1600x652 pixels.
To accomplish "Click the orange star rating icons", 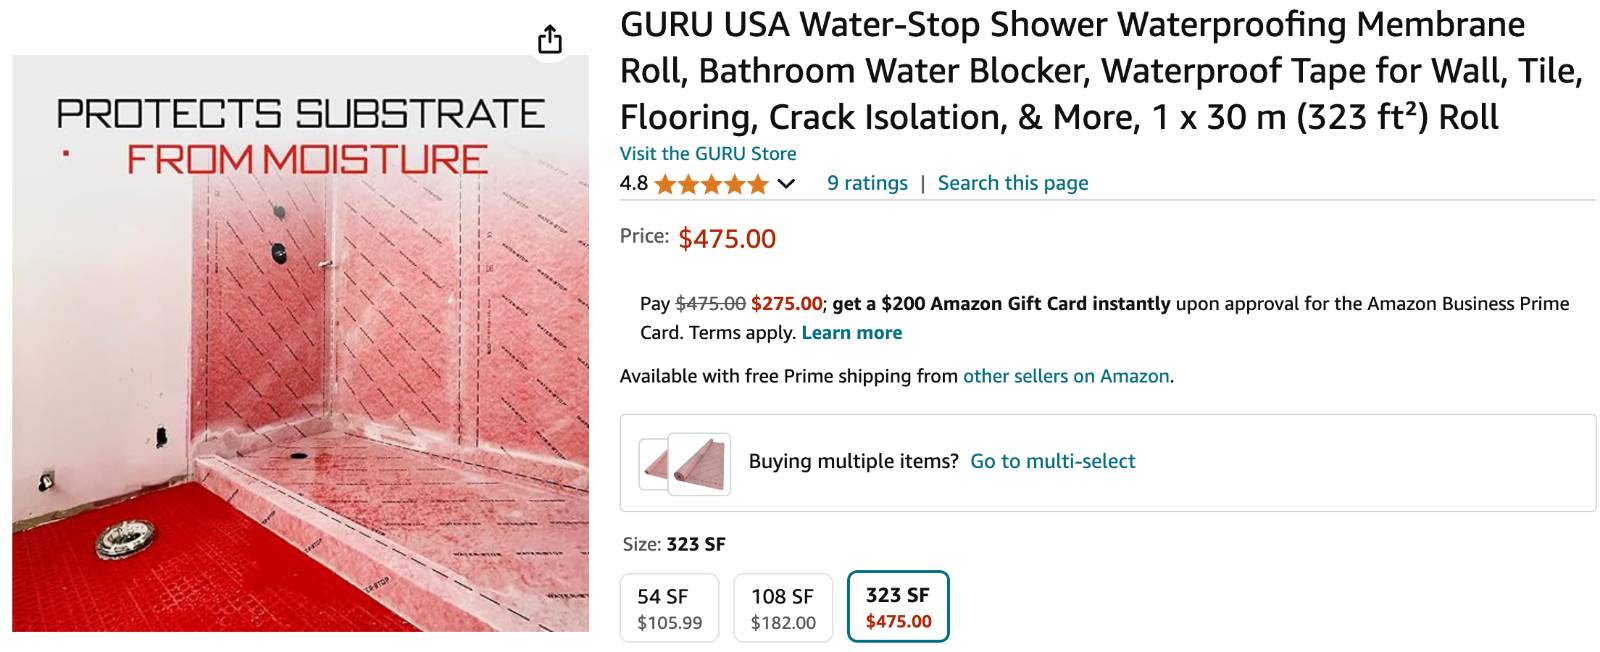I will point(711,184).
